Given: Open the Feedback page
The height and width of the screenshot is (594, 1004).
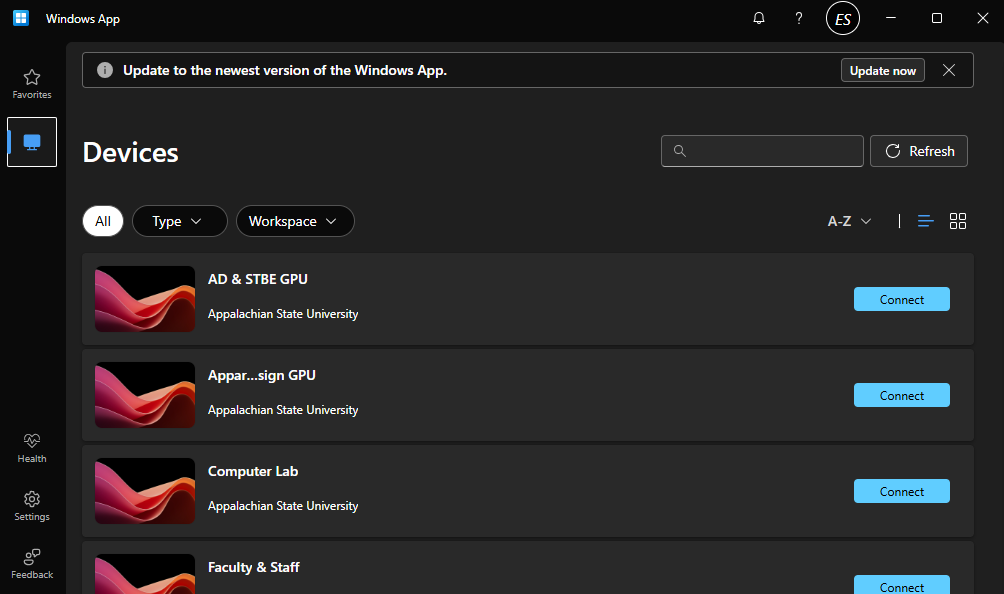Looking at the screenshot, I should [32, 564].
